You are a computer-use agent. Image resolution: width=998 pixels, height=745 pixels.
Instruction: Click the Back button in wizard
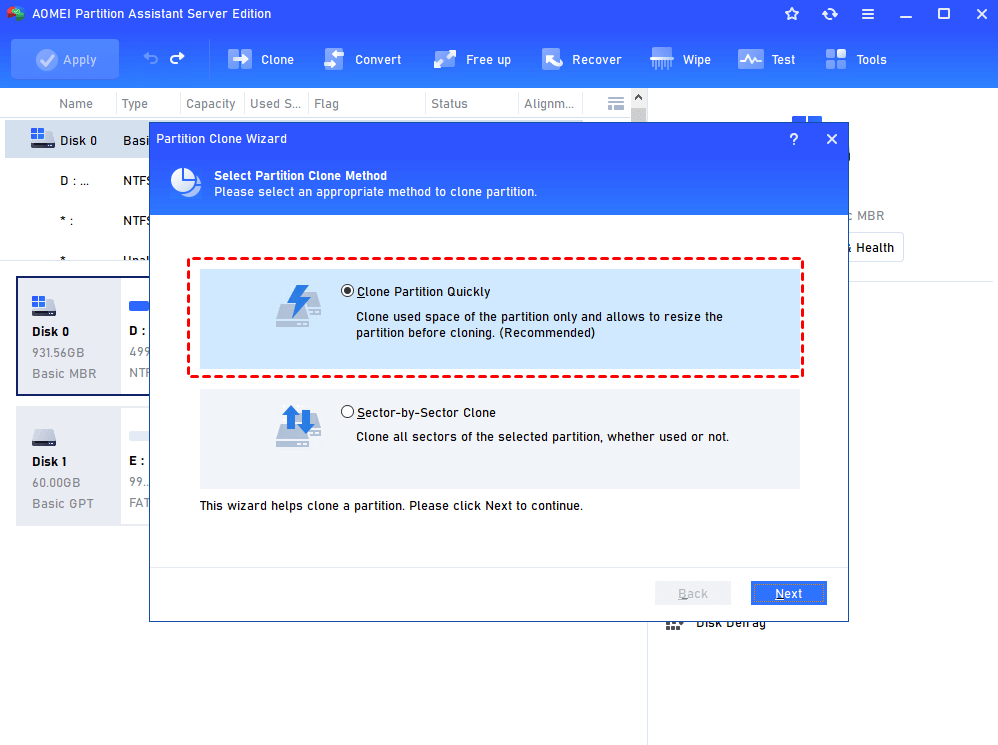[x=692, y=593]
